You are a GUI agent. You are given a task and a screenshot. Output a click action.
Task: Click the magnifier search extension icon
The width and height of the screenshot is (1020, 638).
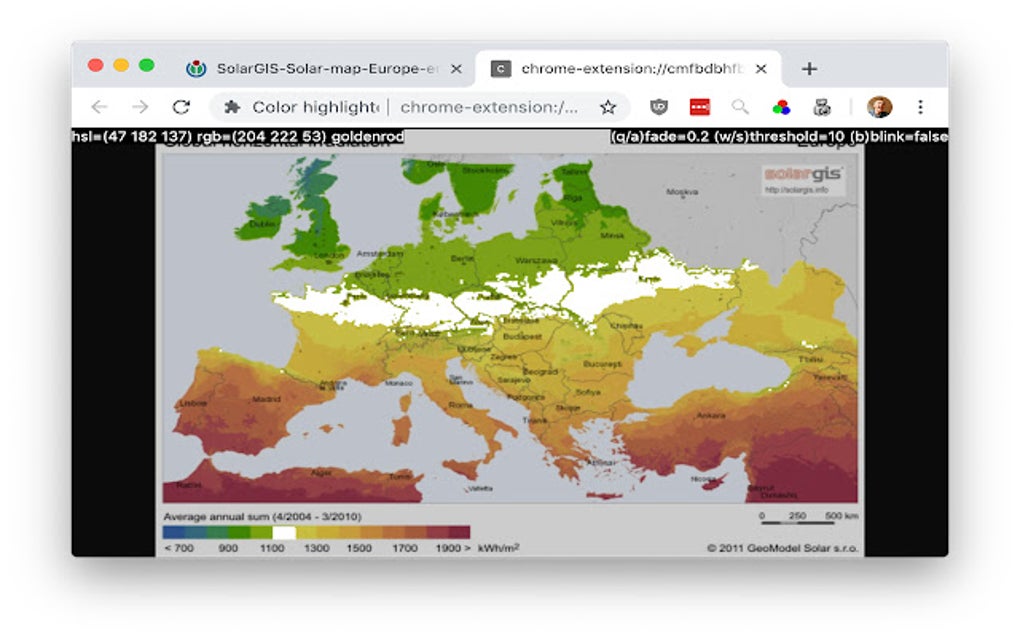coord(740,106)
